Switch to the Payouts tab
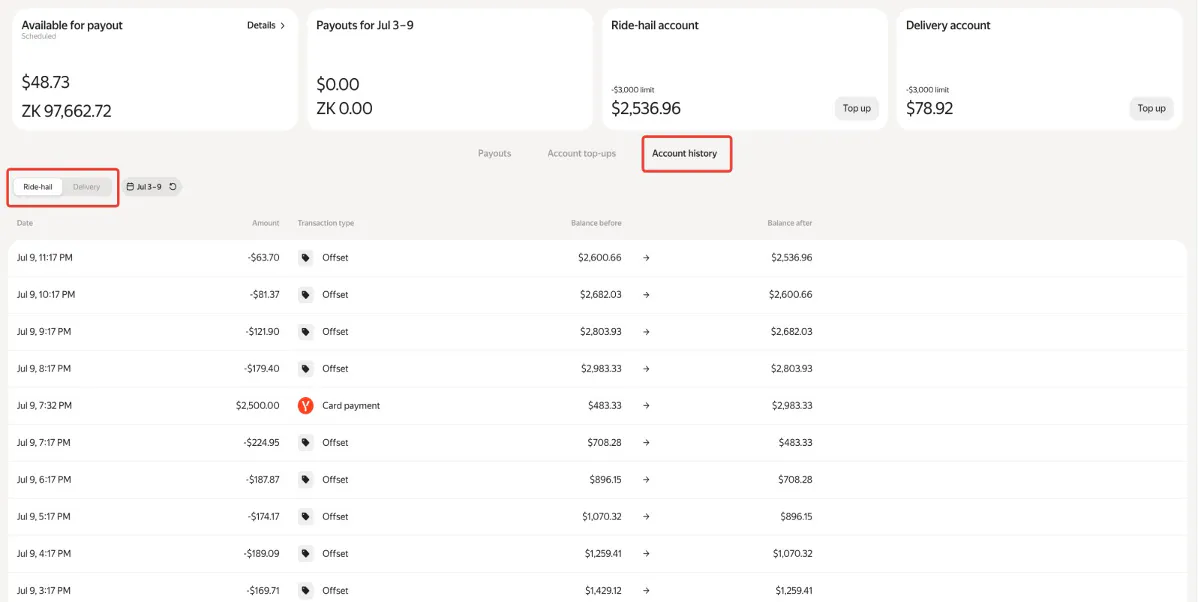 point(495,154)
